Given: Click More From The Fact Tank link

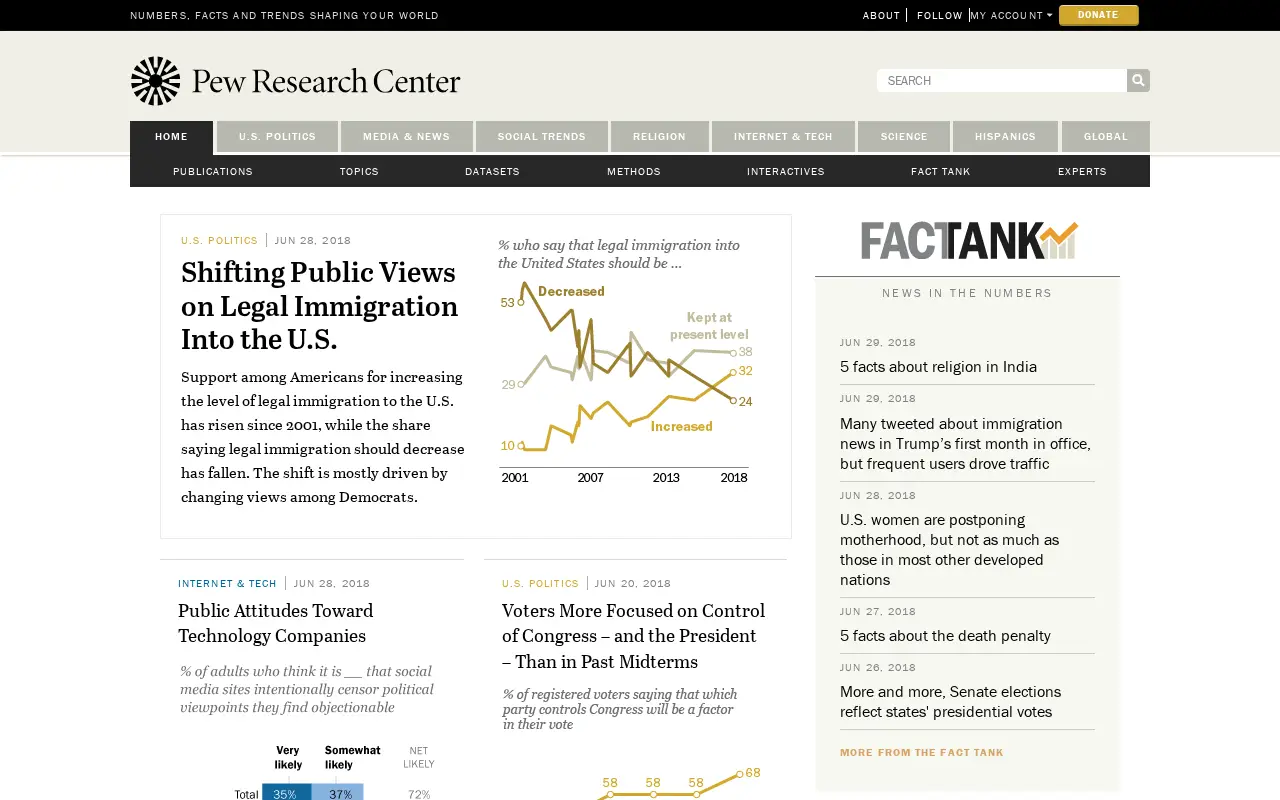Looking at the screenshot, I should click(x=922, y=753).
